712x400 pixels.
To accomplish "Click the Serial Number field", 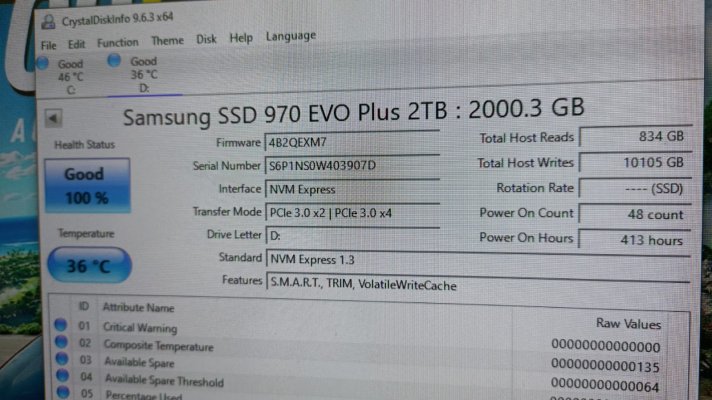I will [x=352, y=165].
